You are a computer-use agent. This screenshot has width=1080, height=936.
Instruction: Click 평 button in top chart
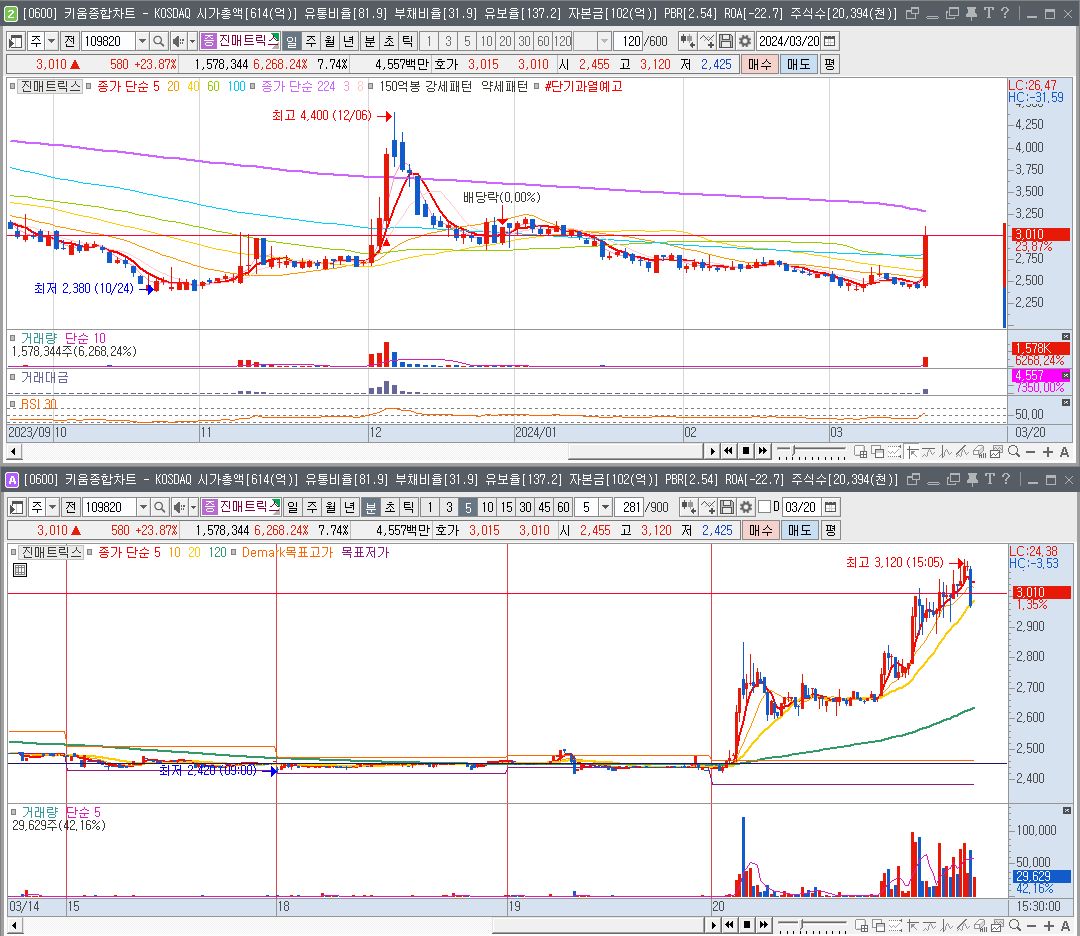pos(829,64)
